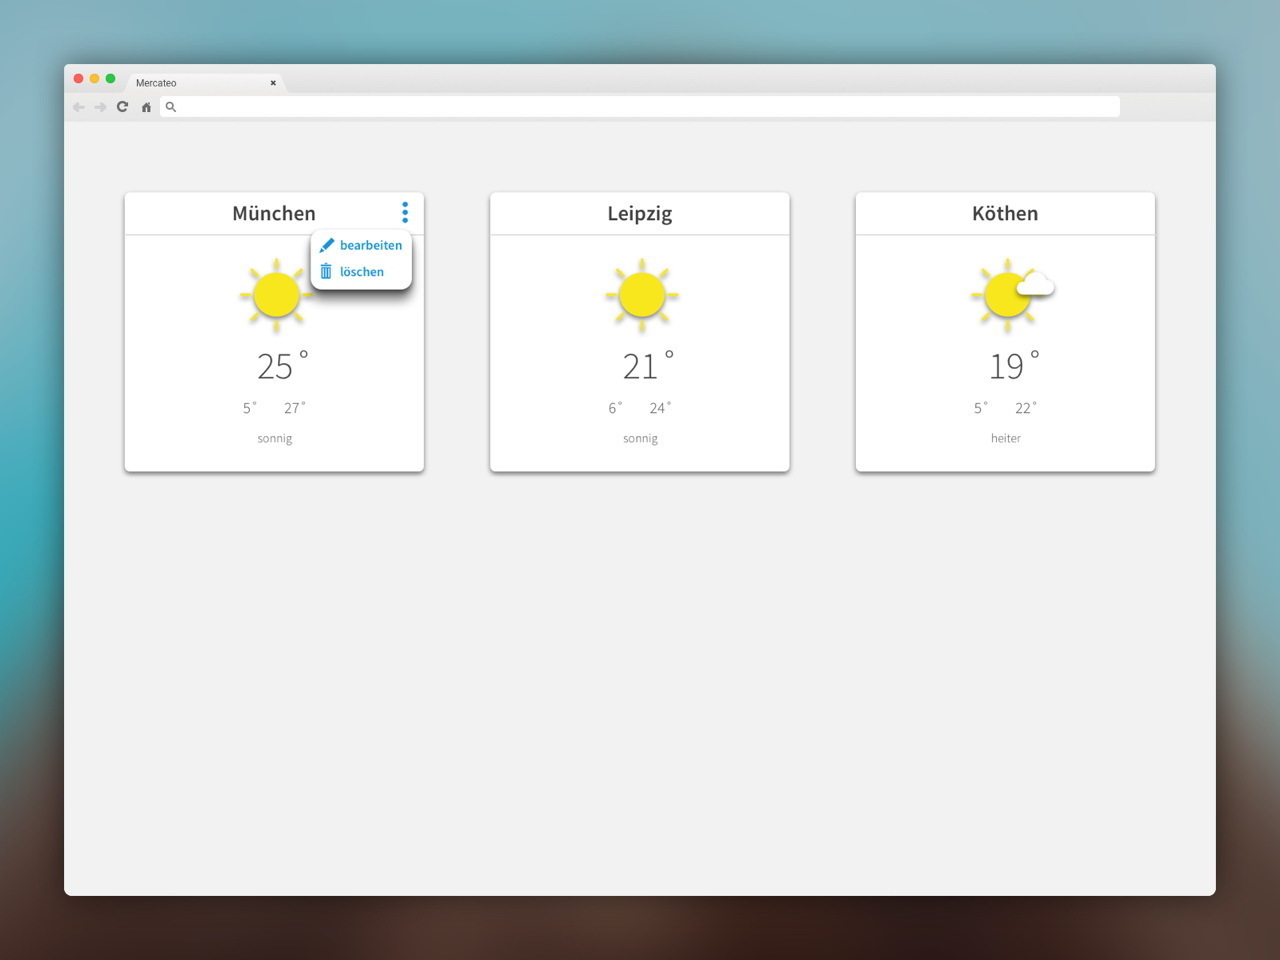Open the München card three-dot menu

pyautogui.click(x=405, y=212)
